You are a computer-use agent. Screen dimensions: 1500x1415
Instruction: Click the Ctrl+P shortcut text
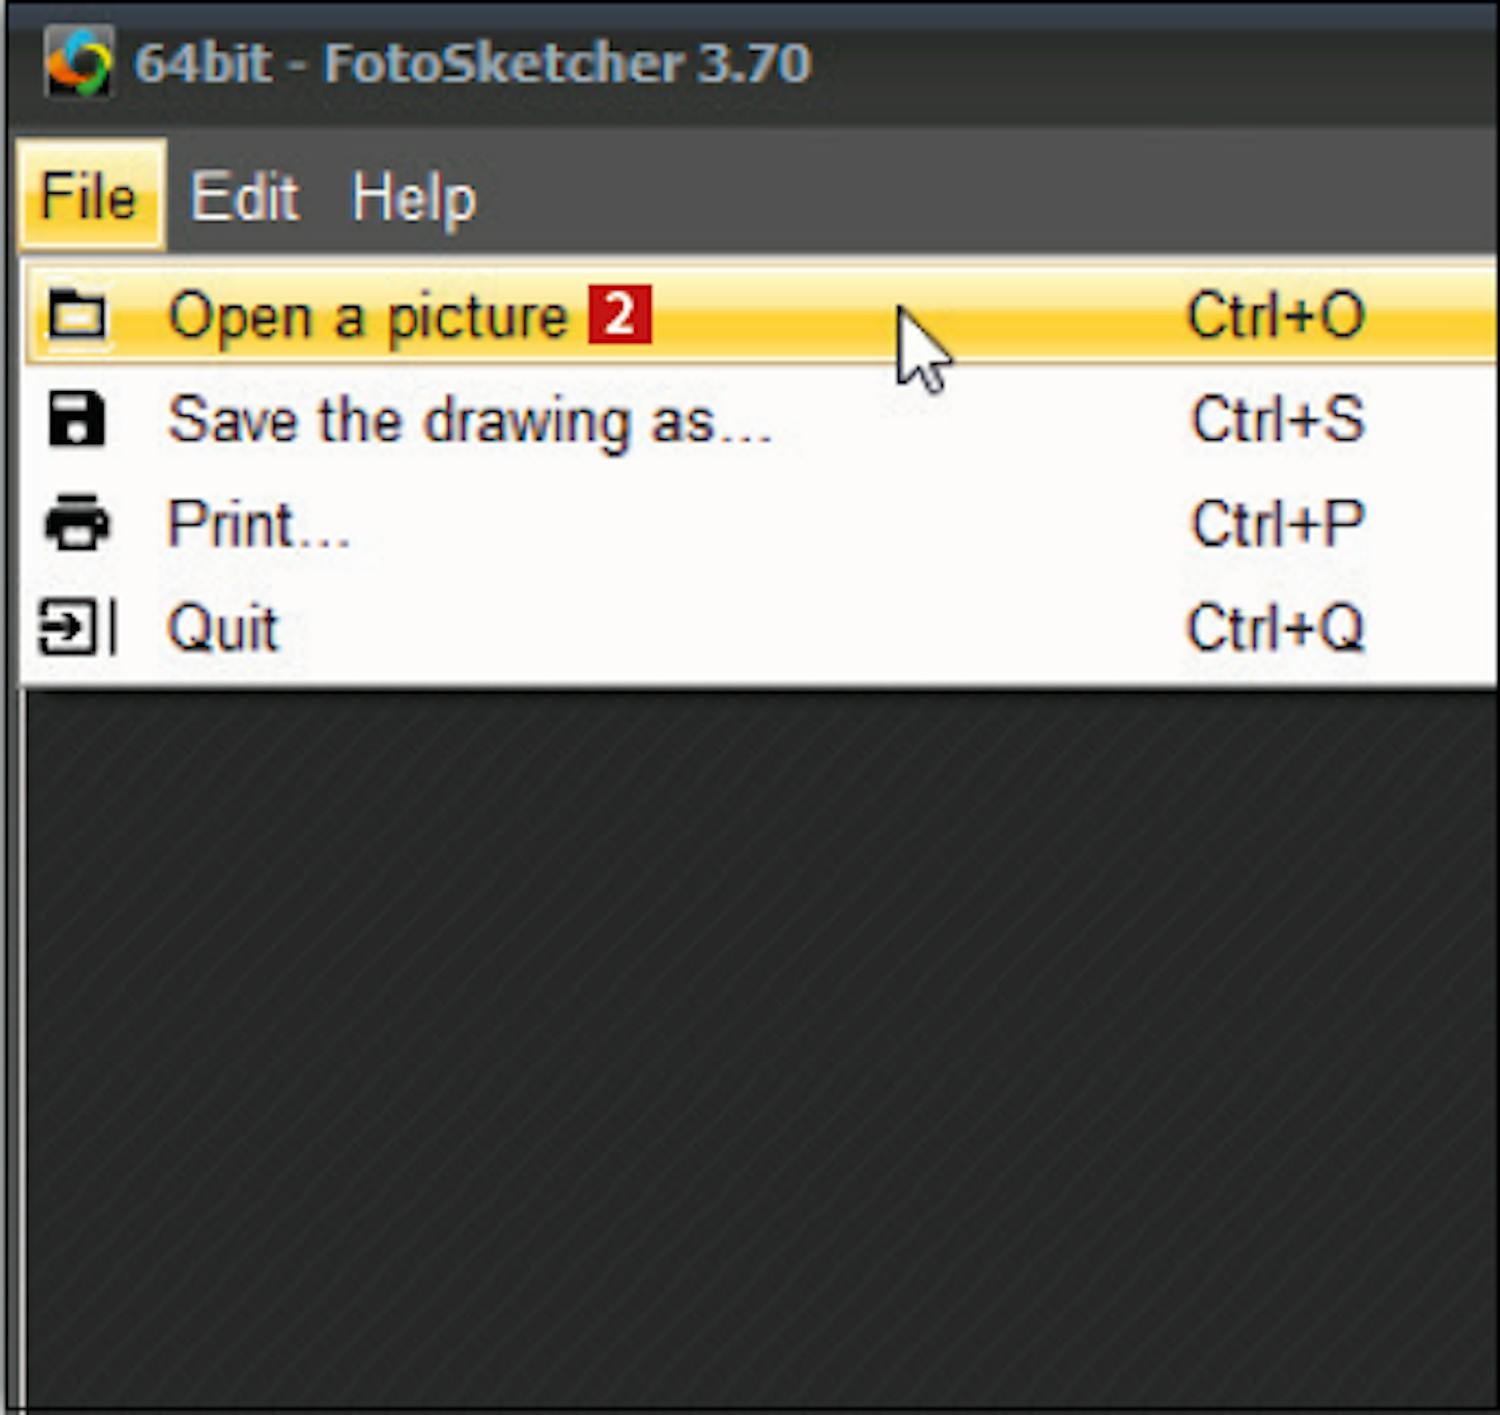coord(1277,523)
